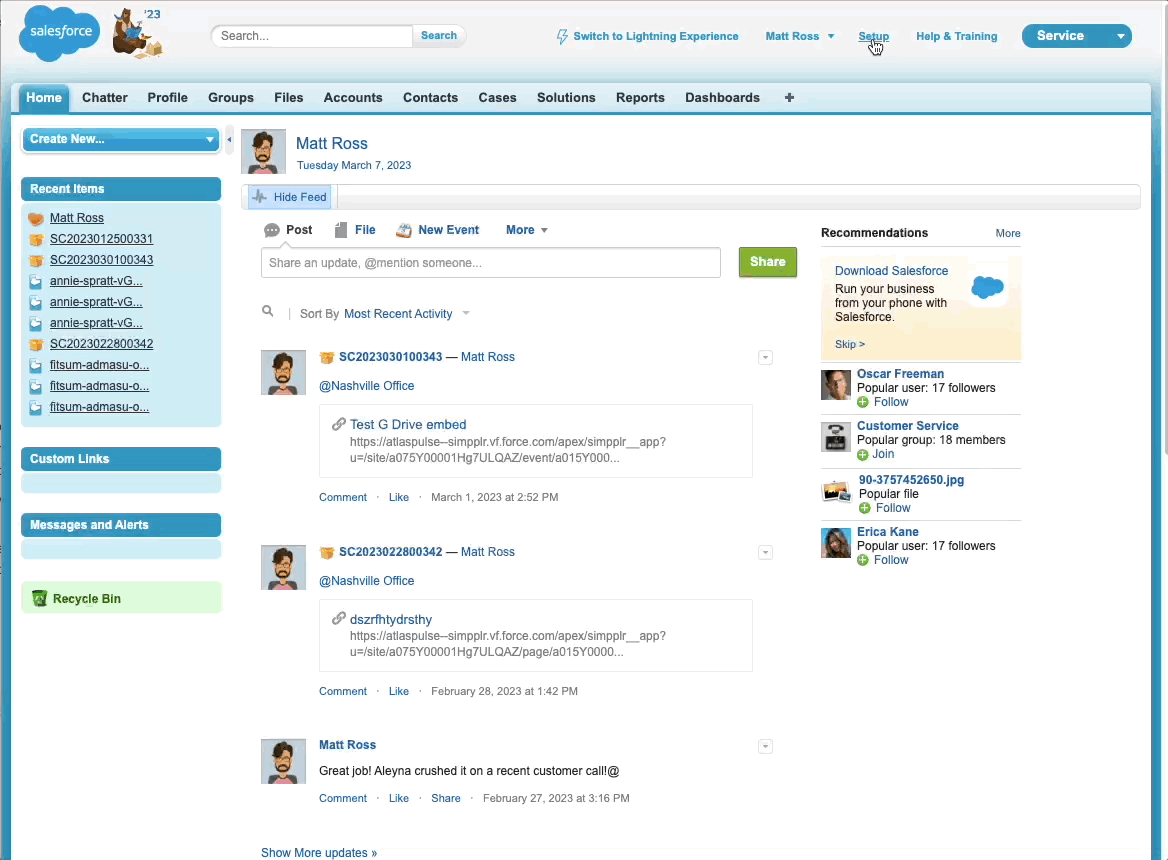Click the plus icon for all tabs
This screenshot has height=860, width=1168.
(789, 98)
